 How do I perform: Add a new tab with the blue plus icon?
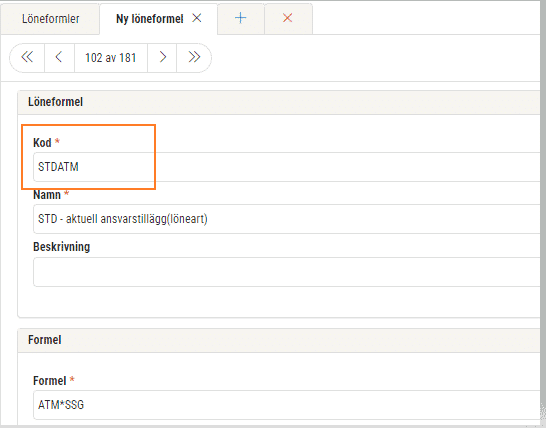tap(241, 18)
